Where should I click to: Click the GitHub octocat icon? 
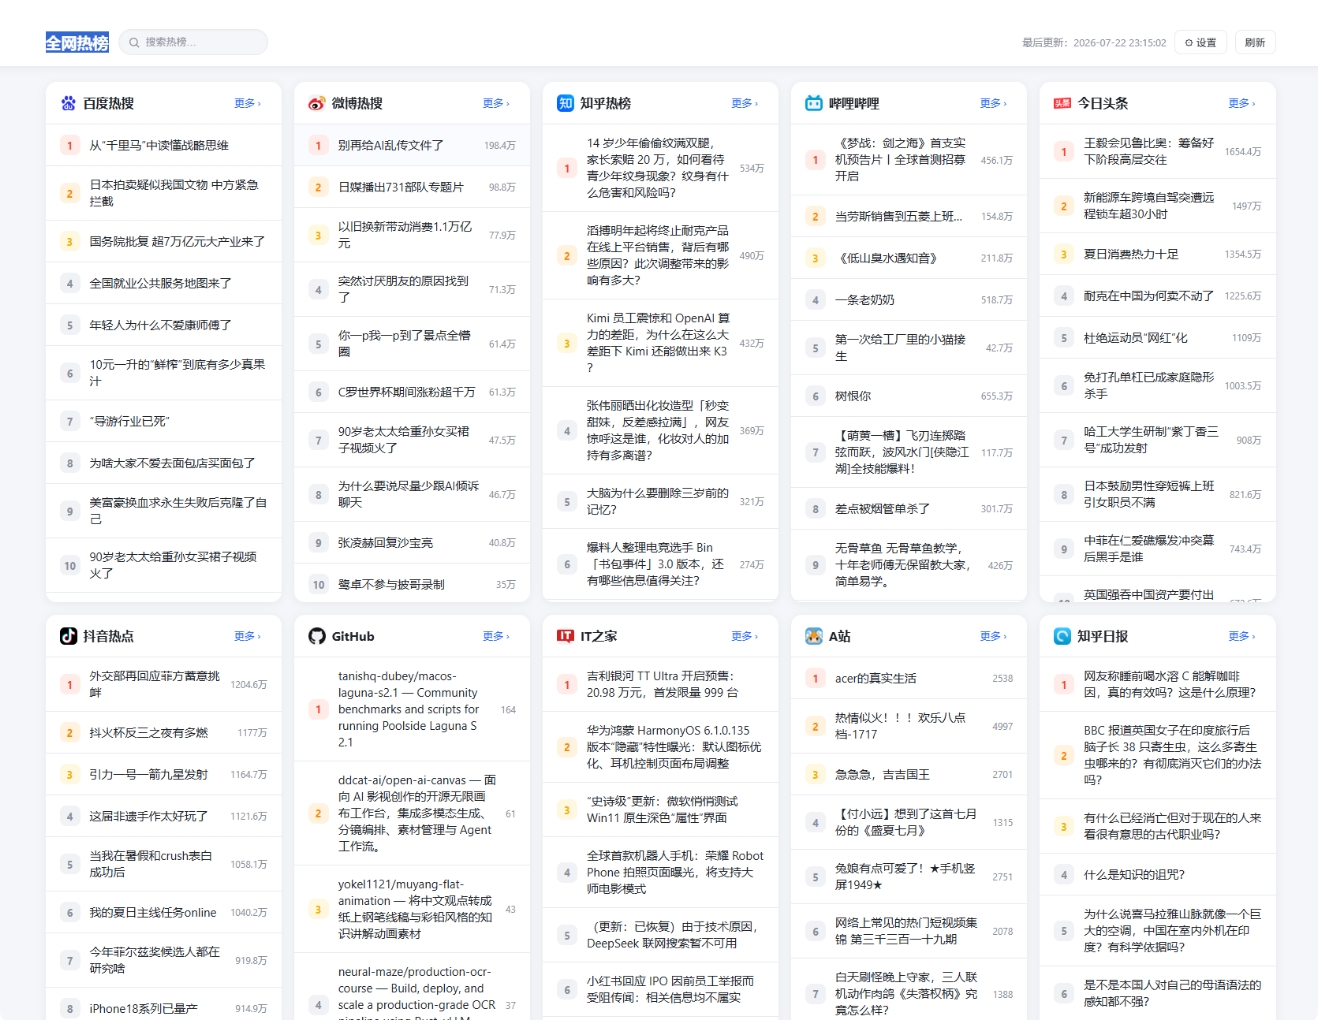[x=317, y=636]
